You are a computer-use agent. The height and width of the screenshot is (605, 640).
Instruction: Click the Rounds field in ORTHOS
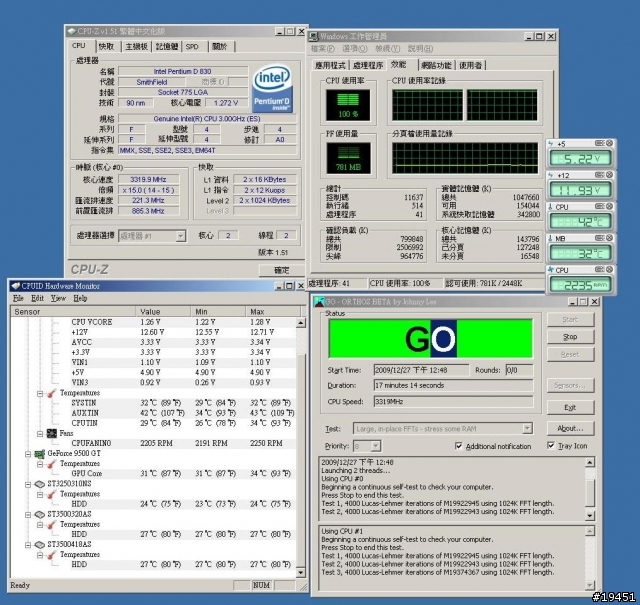coord(519,370)
